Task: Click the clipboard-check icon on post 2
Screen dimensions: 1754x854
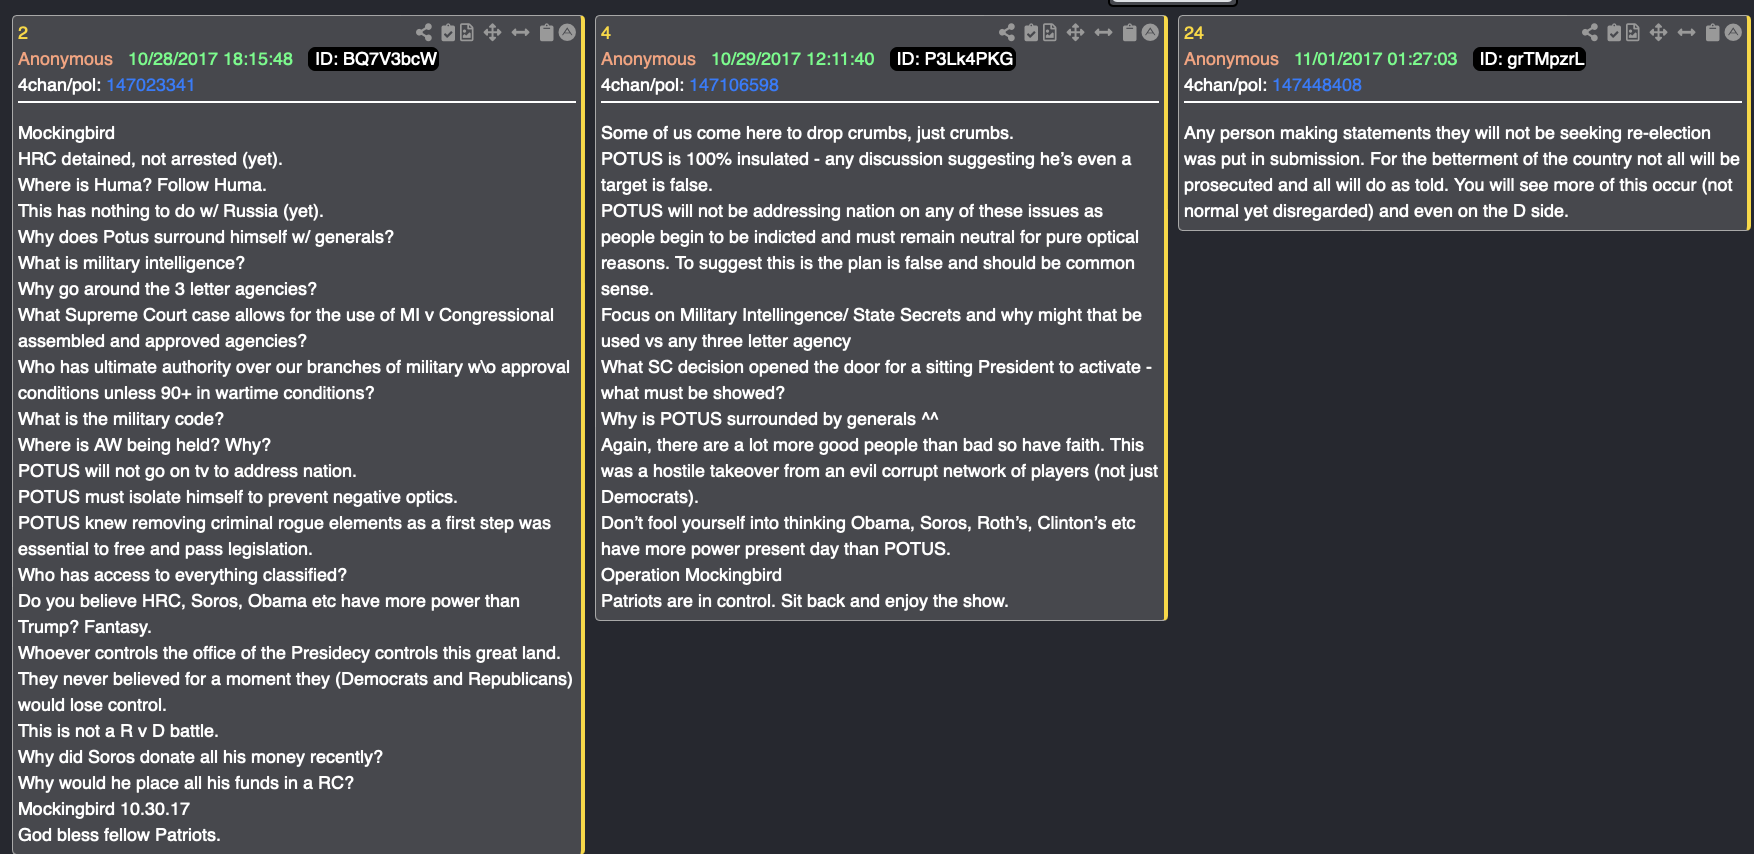Action: coord(448,32)
